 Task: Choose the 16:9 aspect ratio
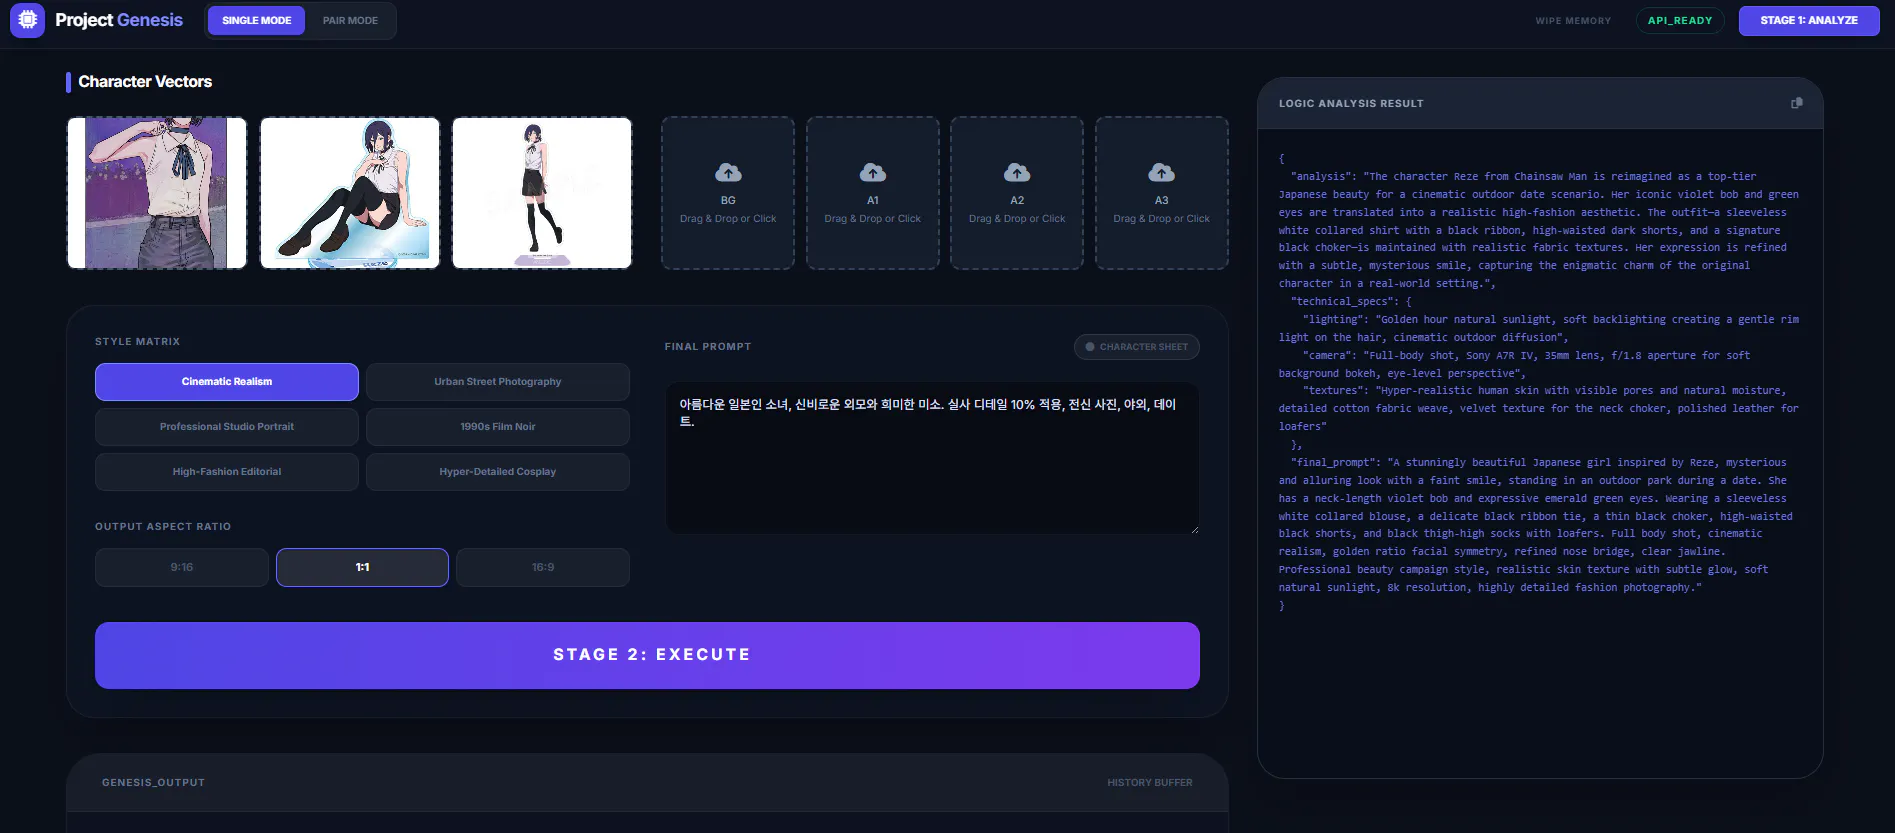pos(543,567)
